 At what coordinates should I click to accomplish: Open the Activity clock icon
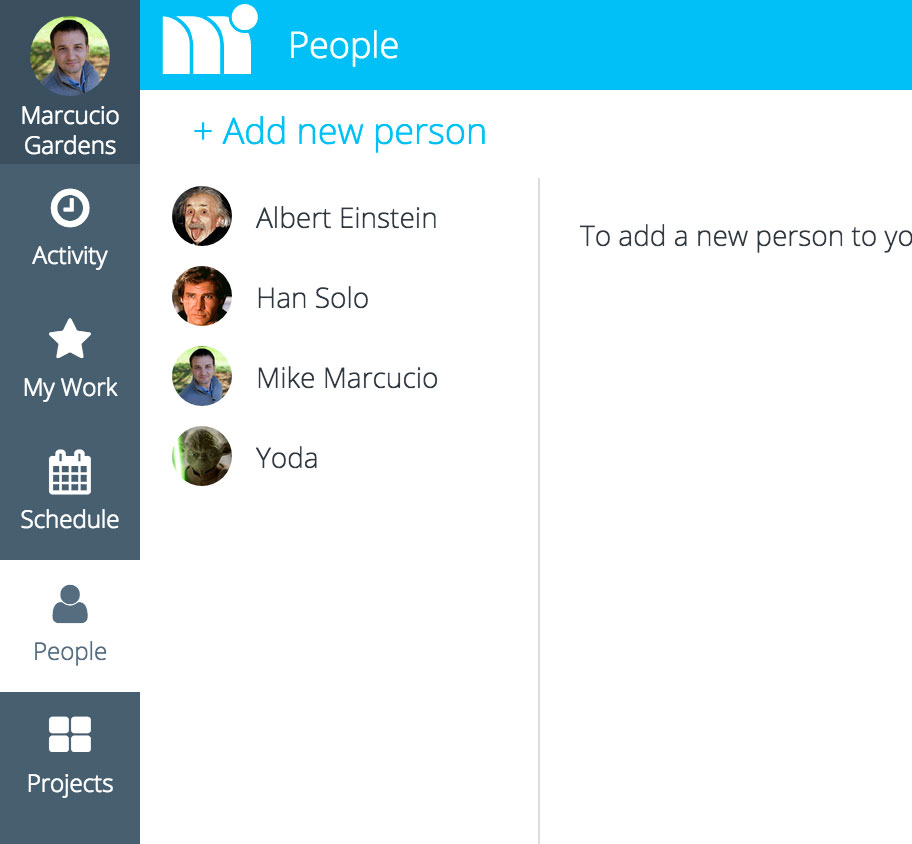(70, 208)
